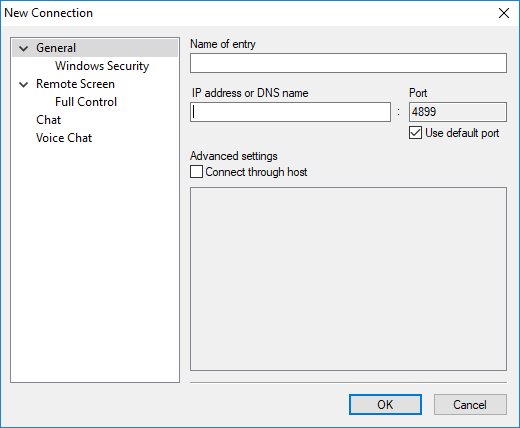Click the Name of entry label
Viewport: 520px width, 428px height.
223,44
